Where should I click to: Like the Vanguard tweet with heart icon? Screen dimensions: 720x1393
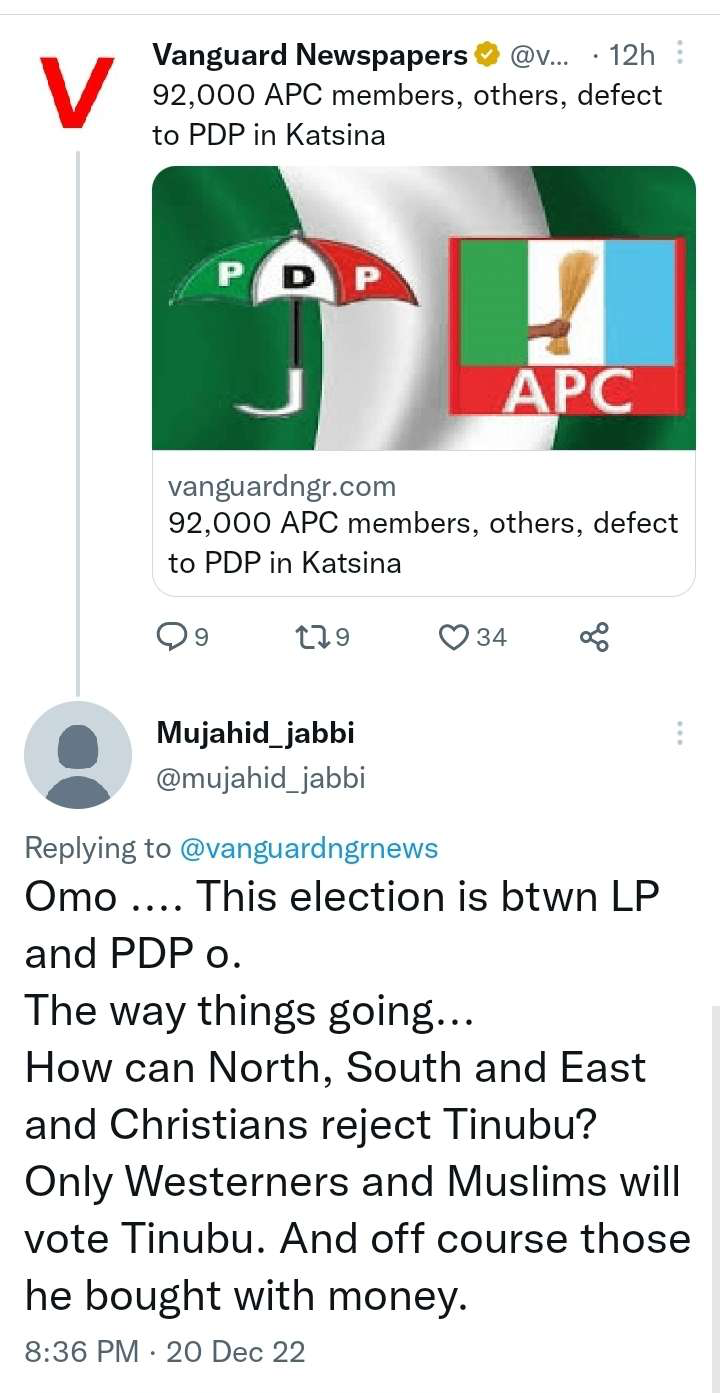click(x=456, y=636)
